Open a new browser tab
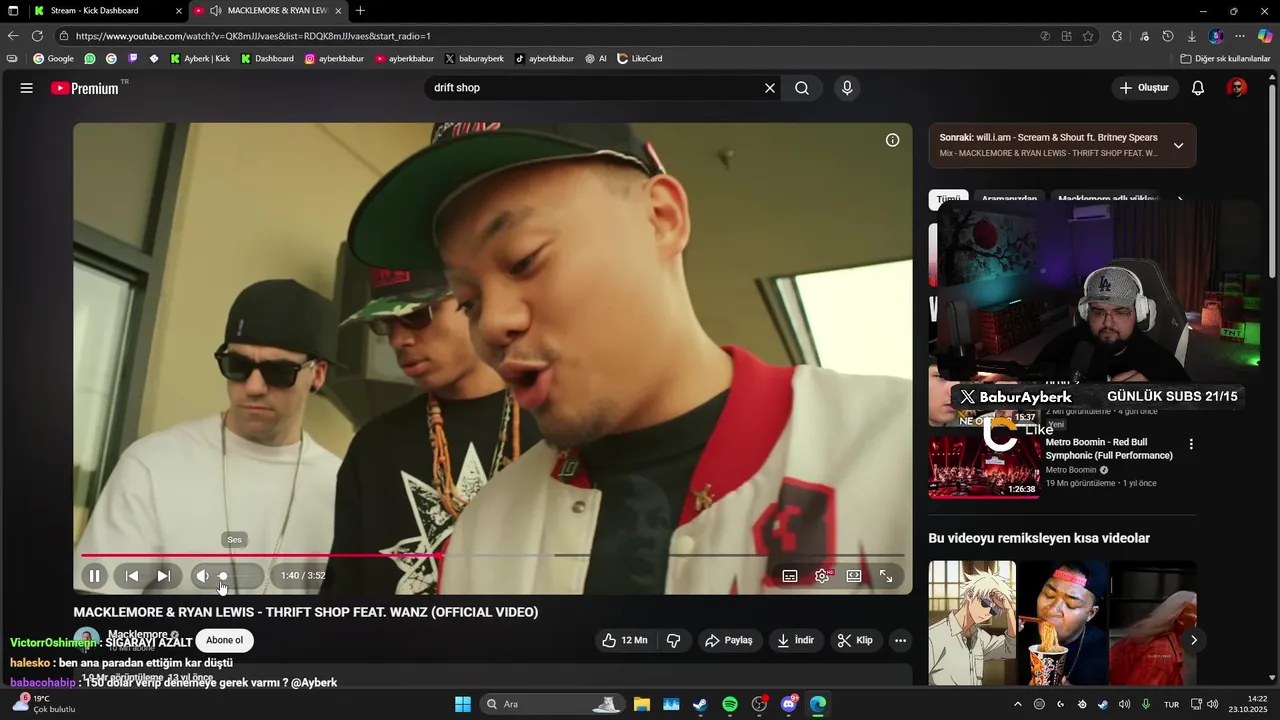 tap(360, 11)
